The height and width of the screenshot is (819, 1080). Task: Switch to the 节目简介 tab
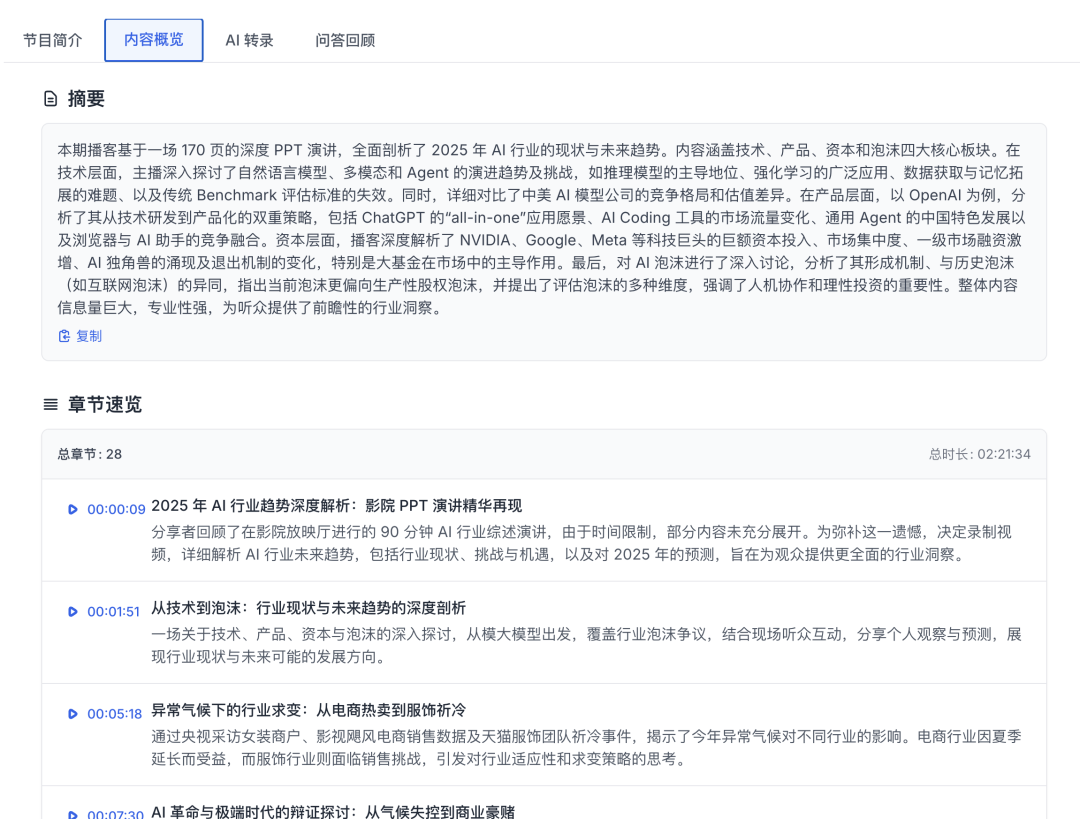point(51,40)
